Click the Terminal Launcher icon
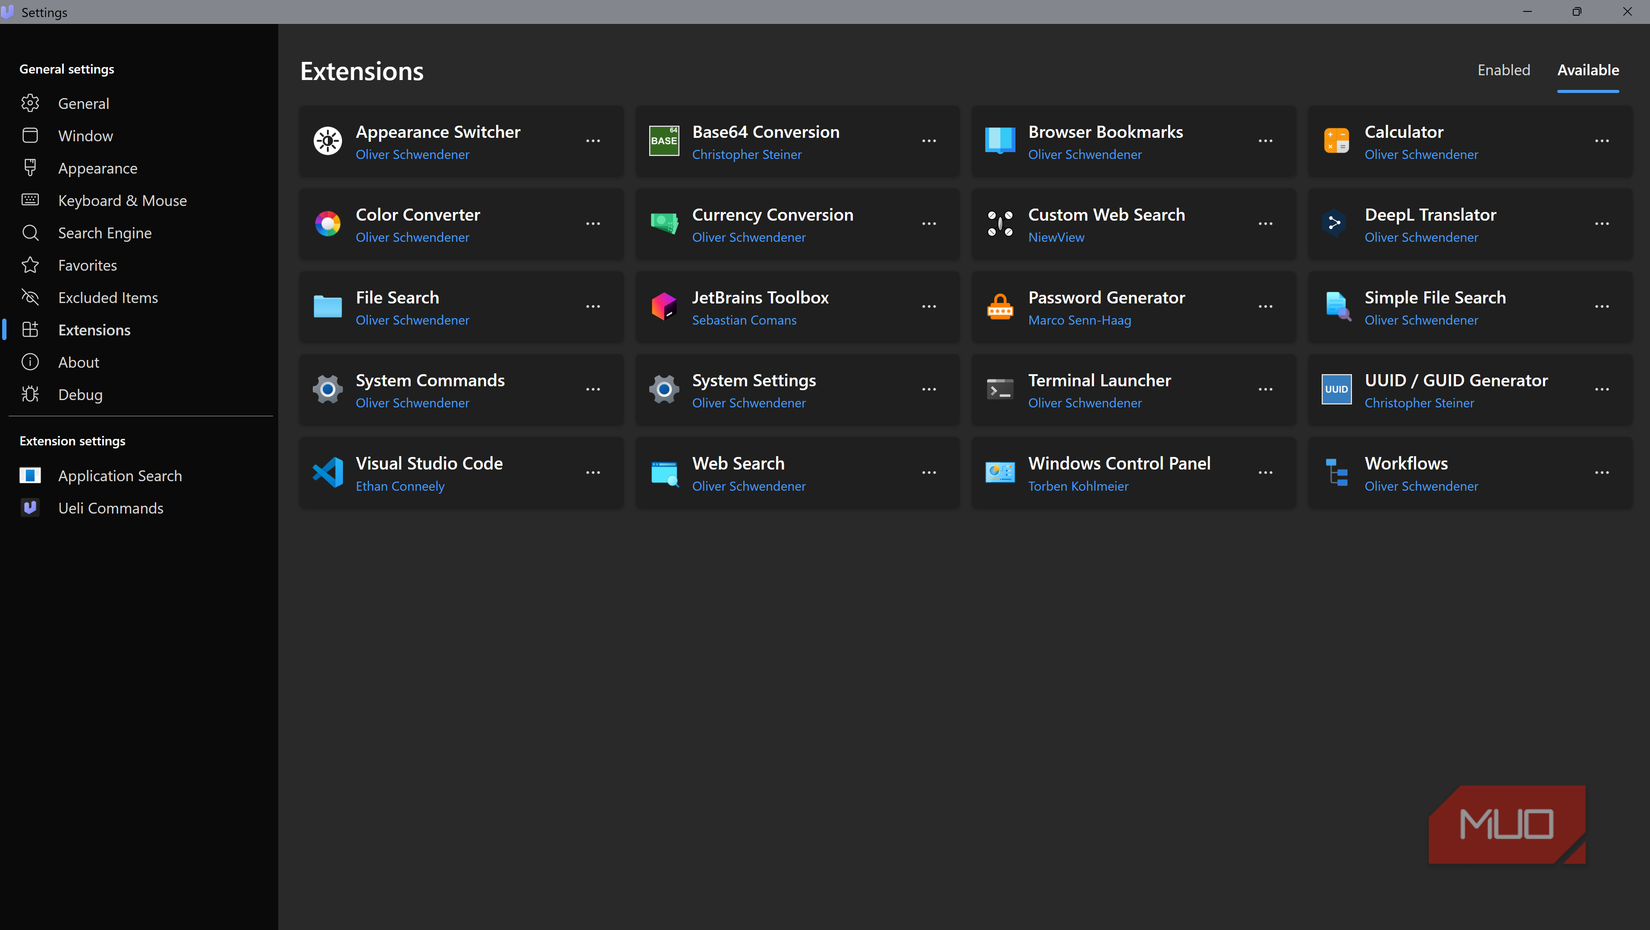This screenshot has height=930, width=1650. coord(1000,389)
